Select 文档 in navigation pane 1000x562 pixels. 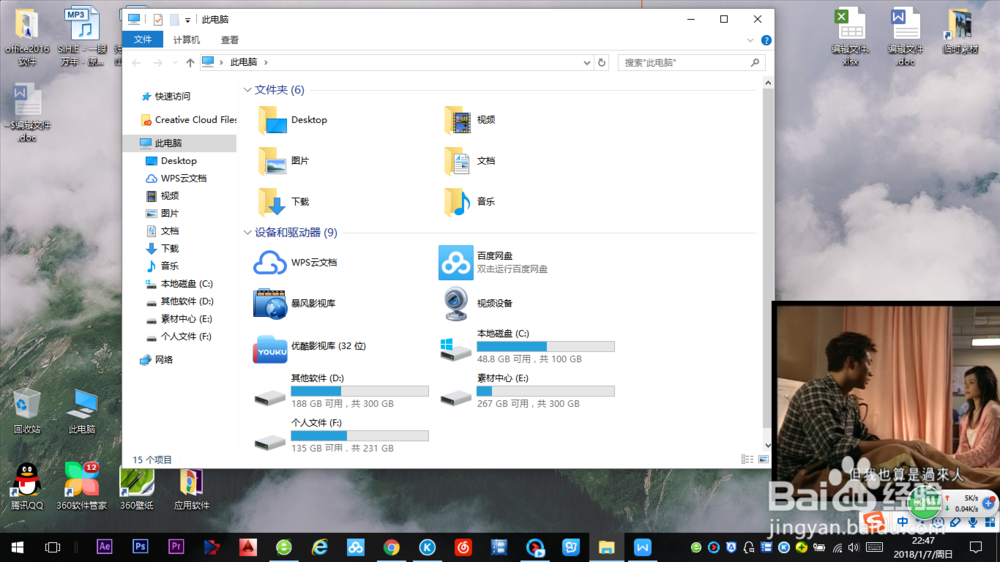[163, 231]
